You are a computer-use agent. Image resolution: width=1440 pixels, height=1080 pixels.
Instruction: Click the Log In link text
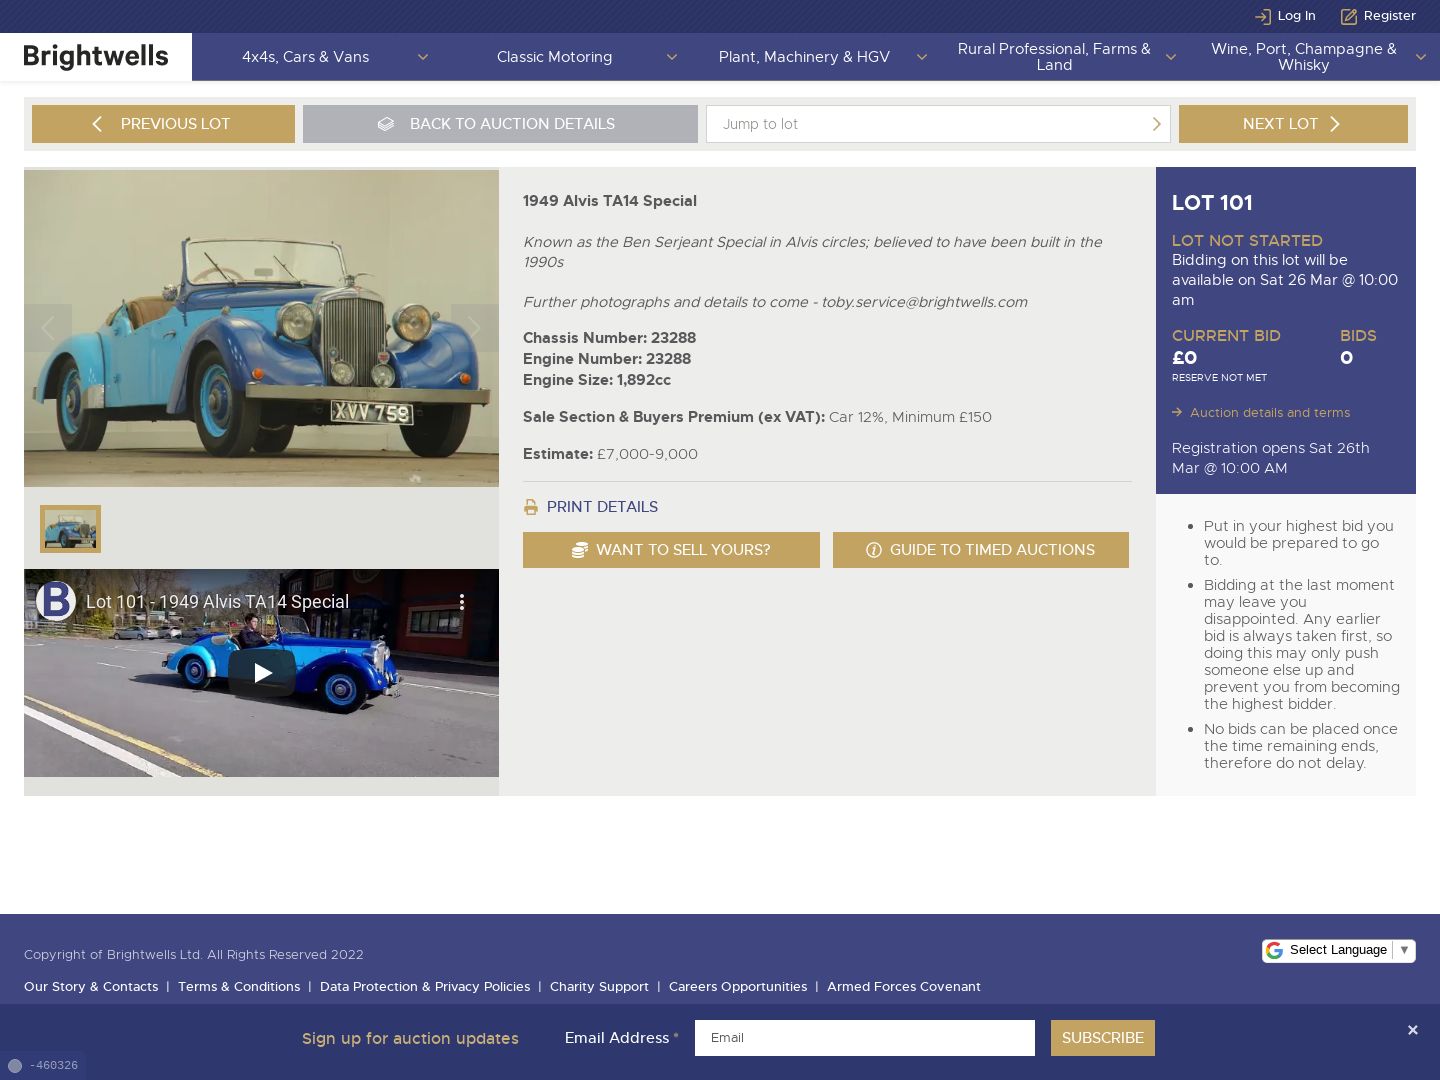click(1296, 16)
